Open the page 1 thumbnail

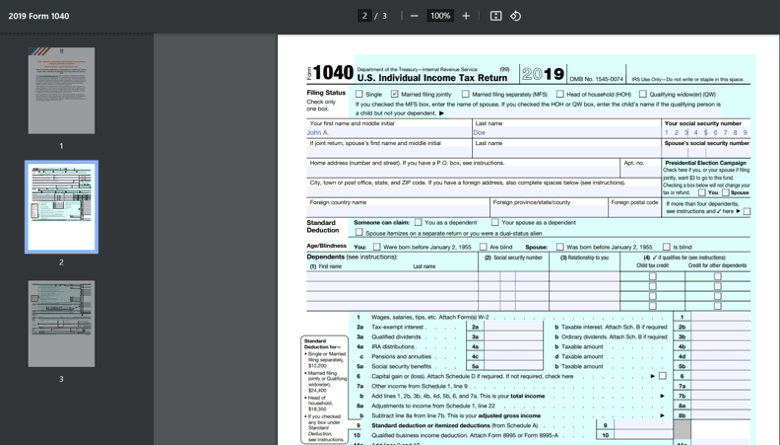61,90
